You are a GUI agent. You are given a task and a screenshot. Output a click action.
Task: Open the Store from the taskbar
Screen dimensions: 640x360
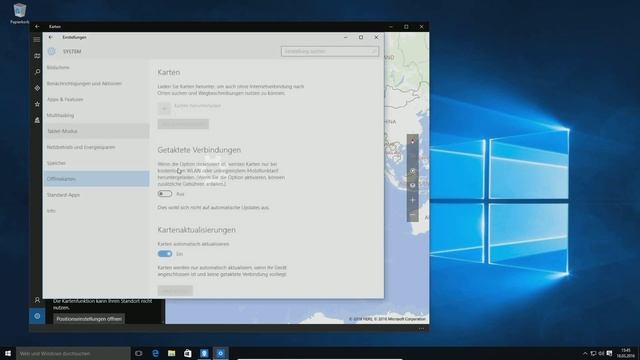[188, 353]
